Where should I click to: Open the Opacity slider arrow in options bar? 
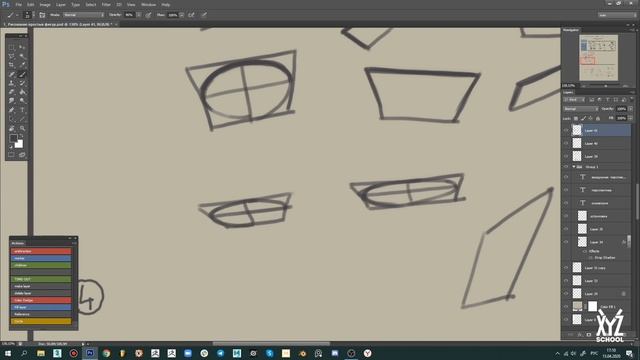[x=139, y=15]
